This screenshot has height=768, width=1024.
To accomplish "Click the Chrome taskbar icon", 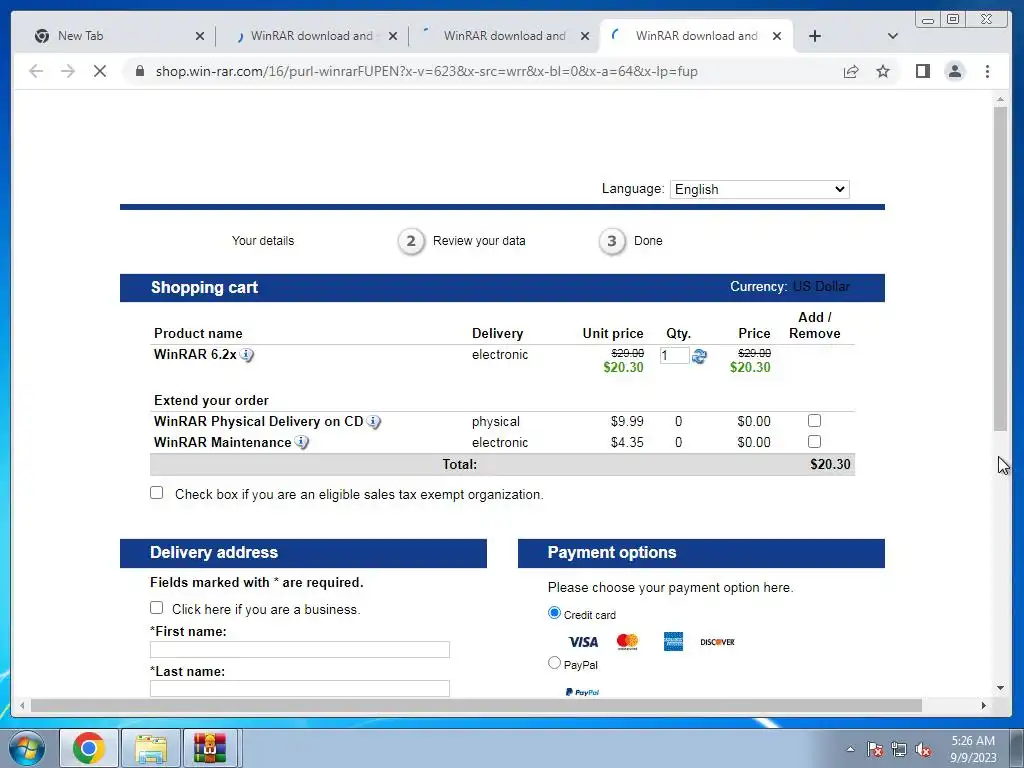I will [89, 748].
